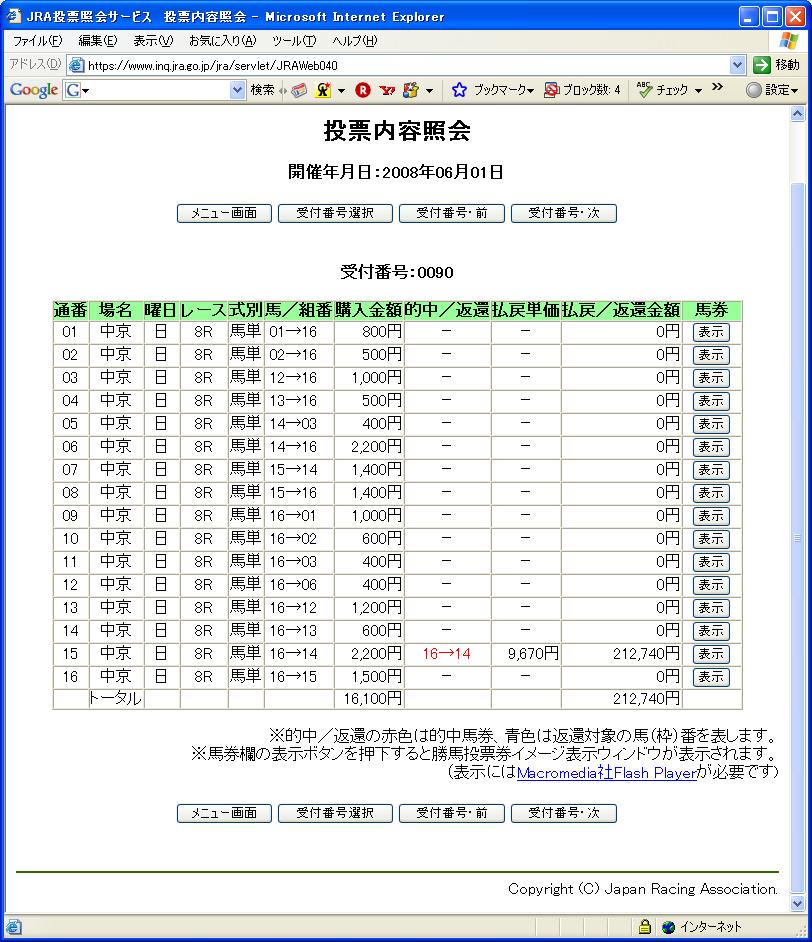This screenshot has width=812, height=942.
Task: Click 表示 button for row 01
Action: point(711,332)
